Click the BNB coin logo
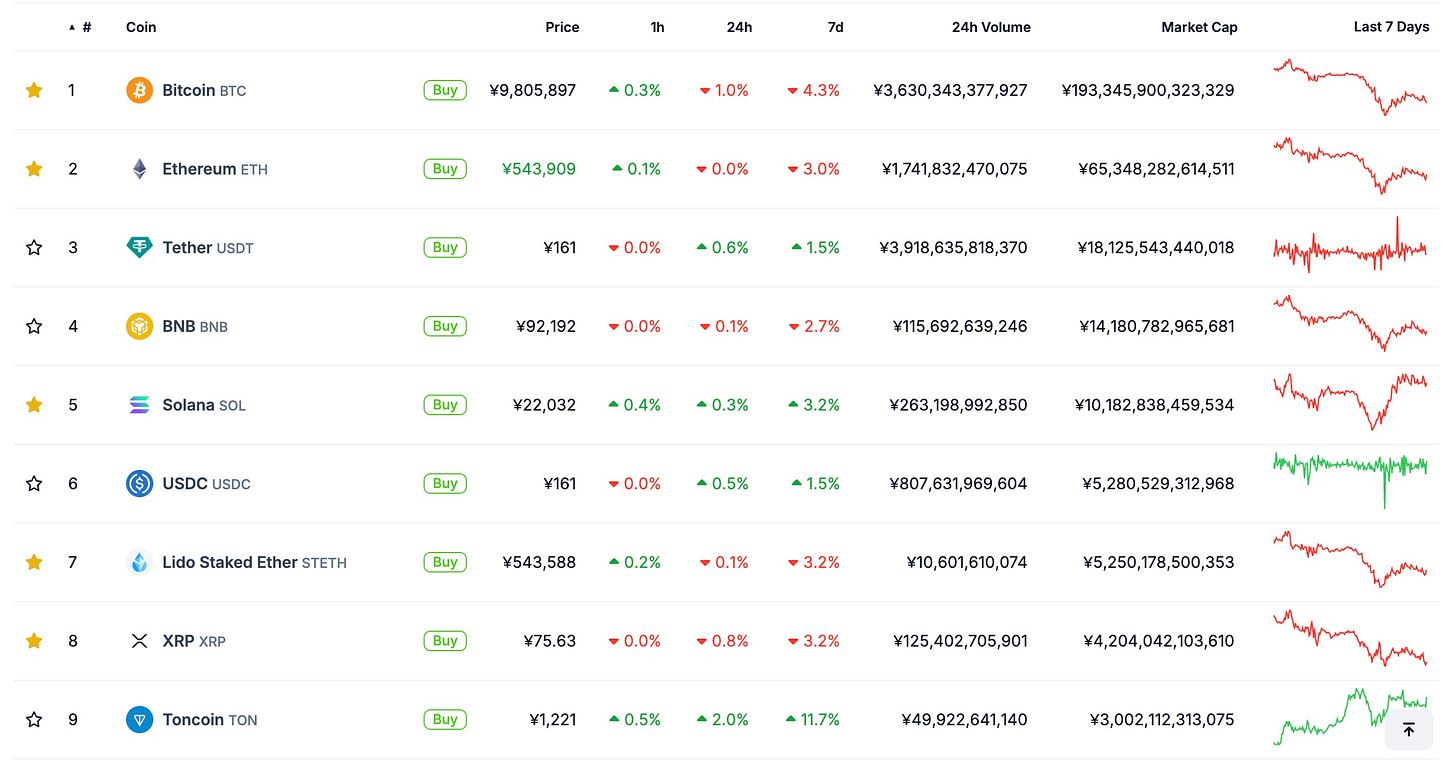Viewport: 1456px width, 763px height. (x=139, y=326)
